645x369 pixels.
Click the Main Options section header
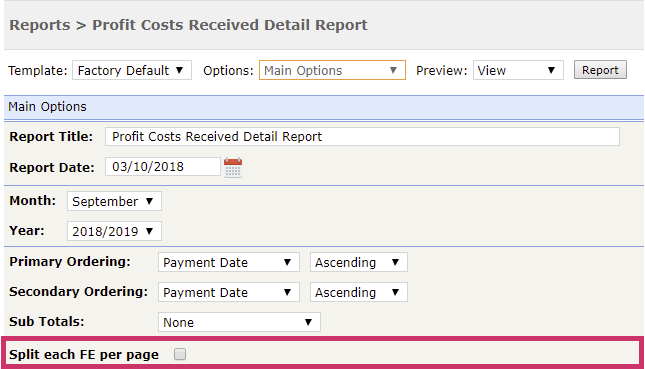pos(324,107)
